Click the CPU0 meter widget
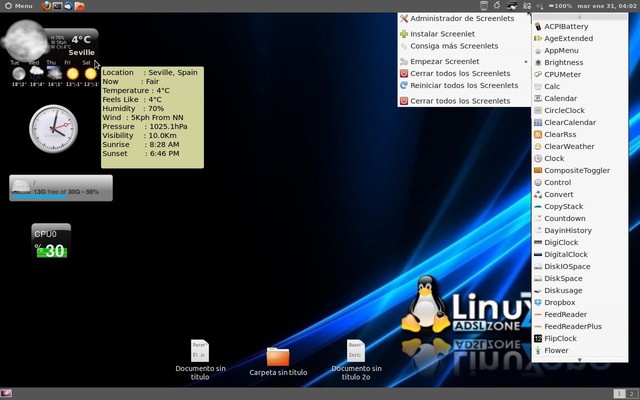Viewport: 640px width, 400px height. (x=51, y=241)
